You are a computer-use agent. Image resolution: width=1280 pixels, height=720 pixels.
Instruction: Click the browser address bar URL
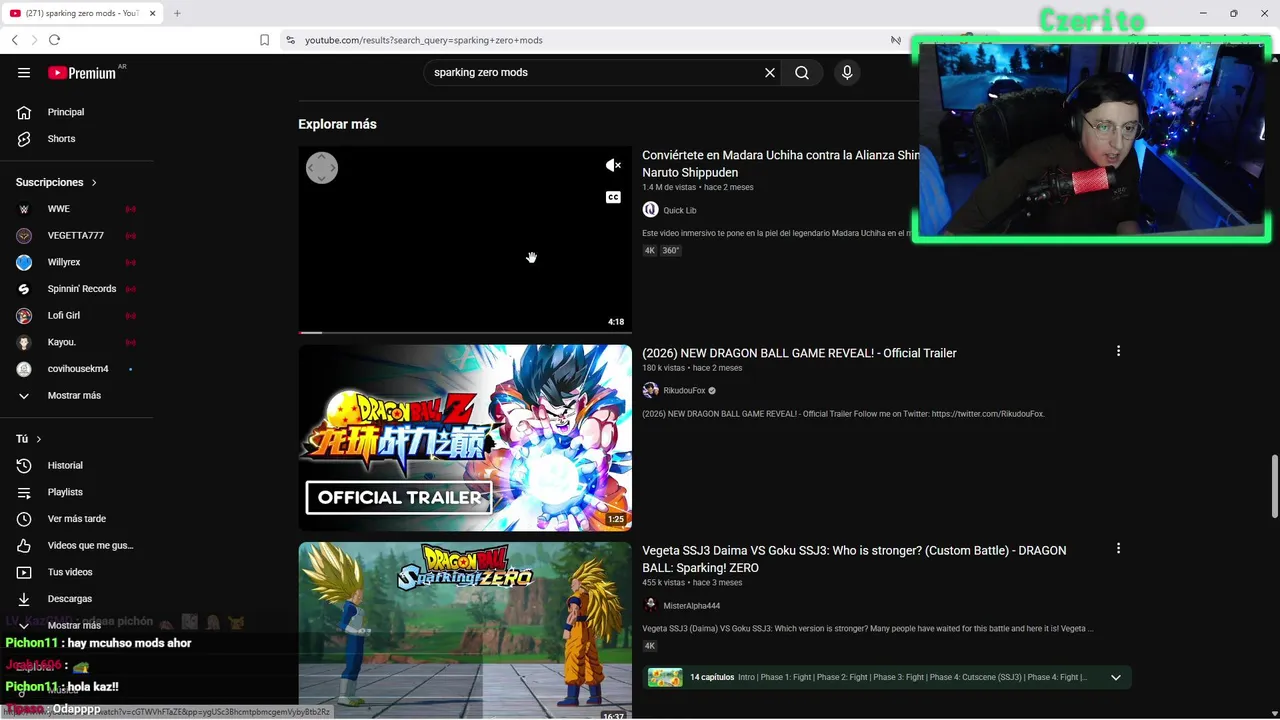pyautogui.click(x=424, y=40)
